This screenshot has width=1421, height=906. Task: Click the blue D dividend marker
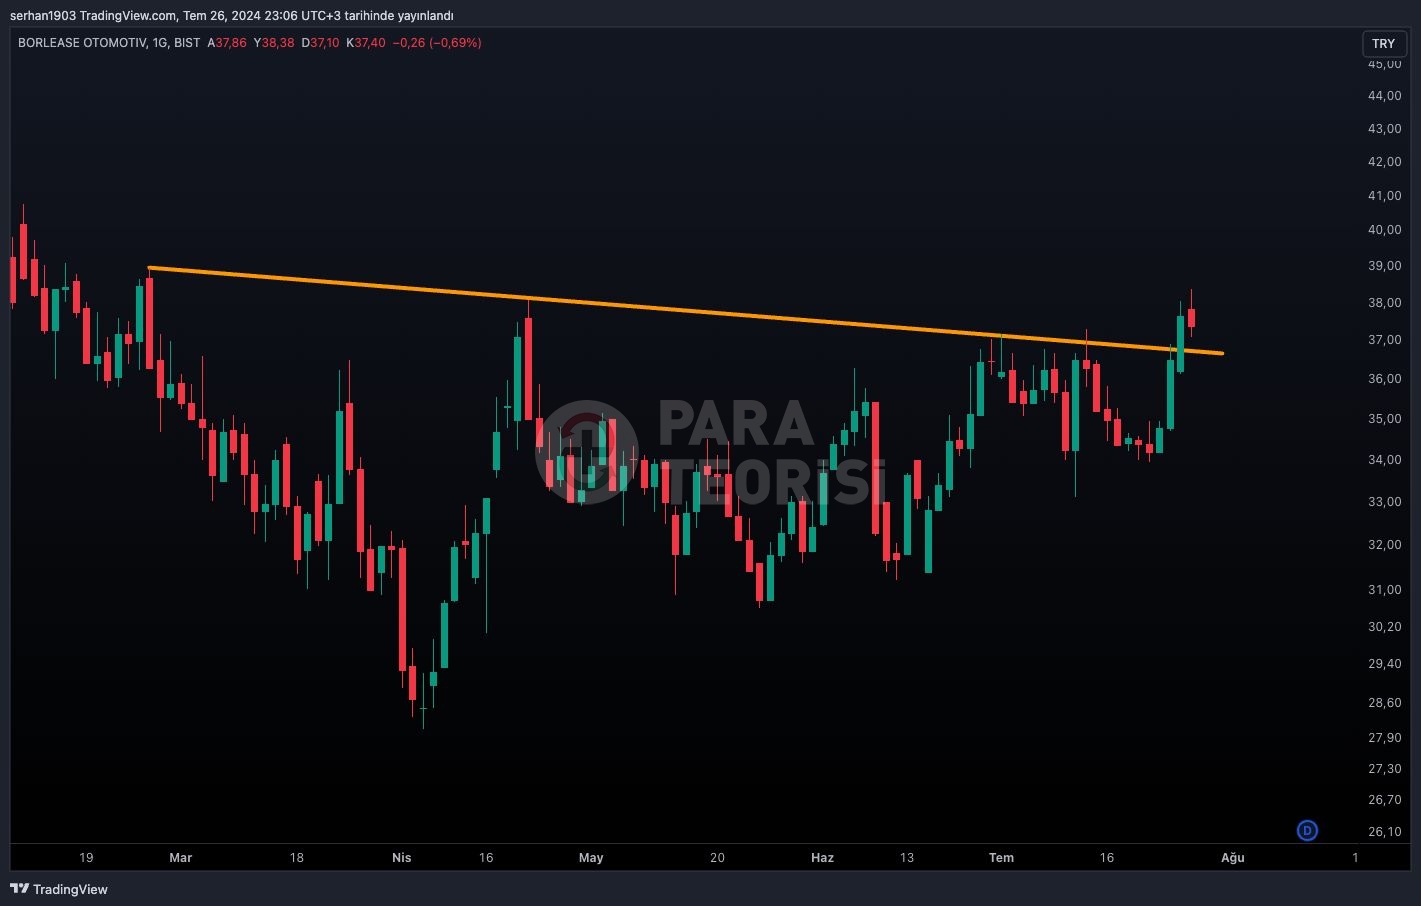pos(1307,830)
